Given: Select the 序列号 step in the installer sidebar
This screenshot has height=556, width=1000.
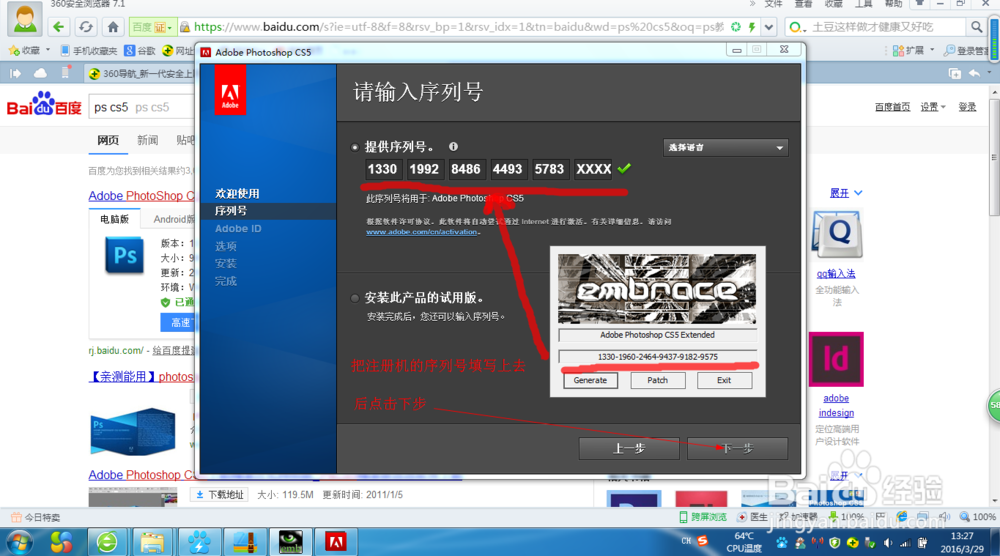Looking at the screenshot, I should [231, 211].
